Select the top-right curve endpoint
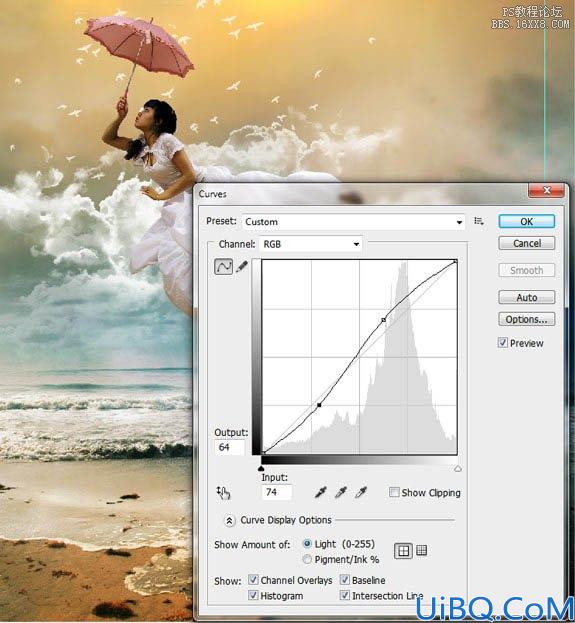The height and width of the screenshot is (623, 575). tap(455, 261)
